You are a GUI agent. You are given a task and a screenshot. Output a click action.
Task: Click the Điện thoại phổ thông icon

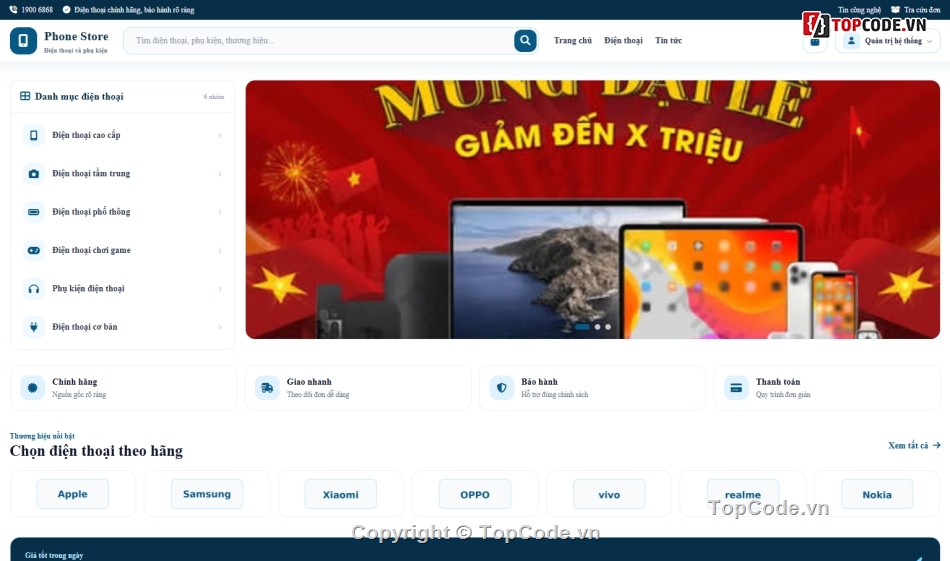(x=34, y=212)
